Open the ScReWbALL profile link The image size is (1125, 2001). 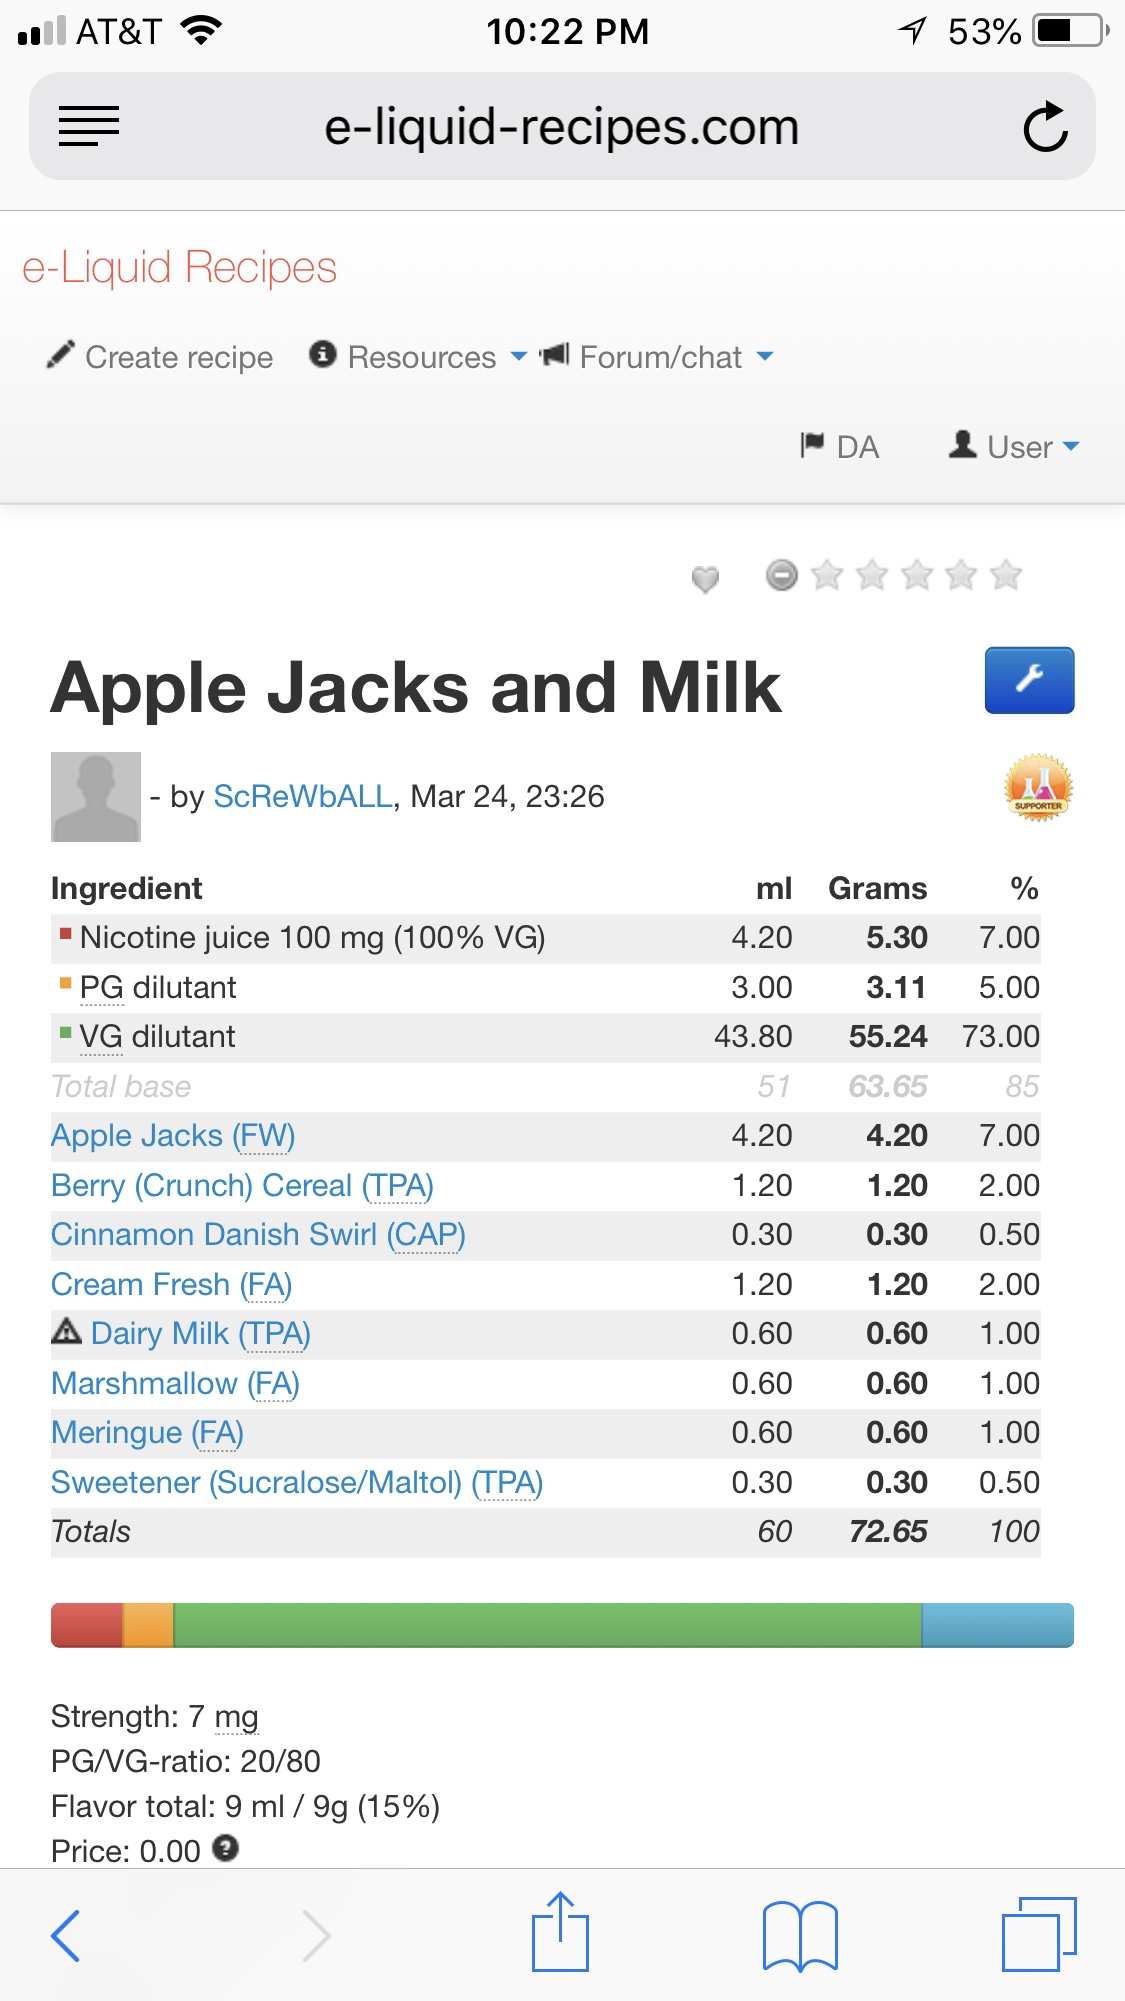[x=301, y=796]
